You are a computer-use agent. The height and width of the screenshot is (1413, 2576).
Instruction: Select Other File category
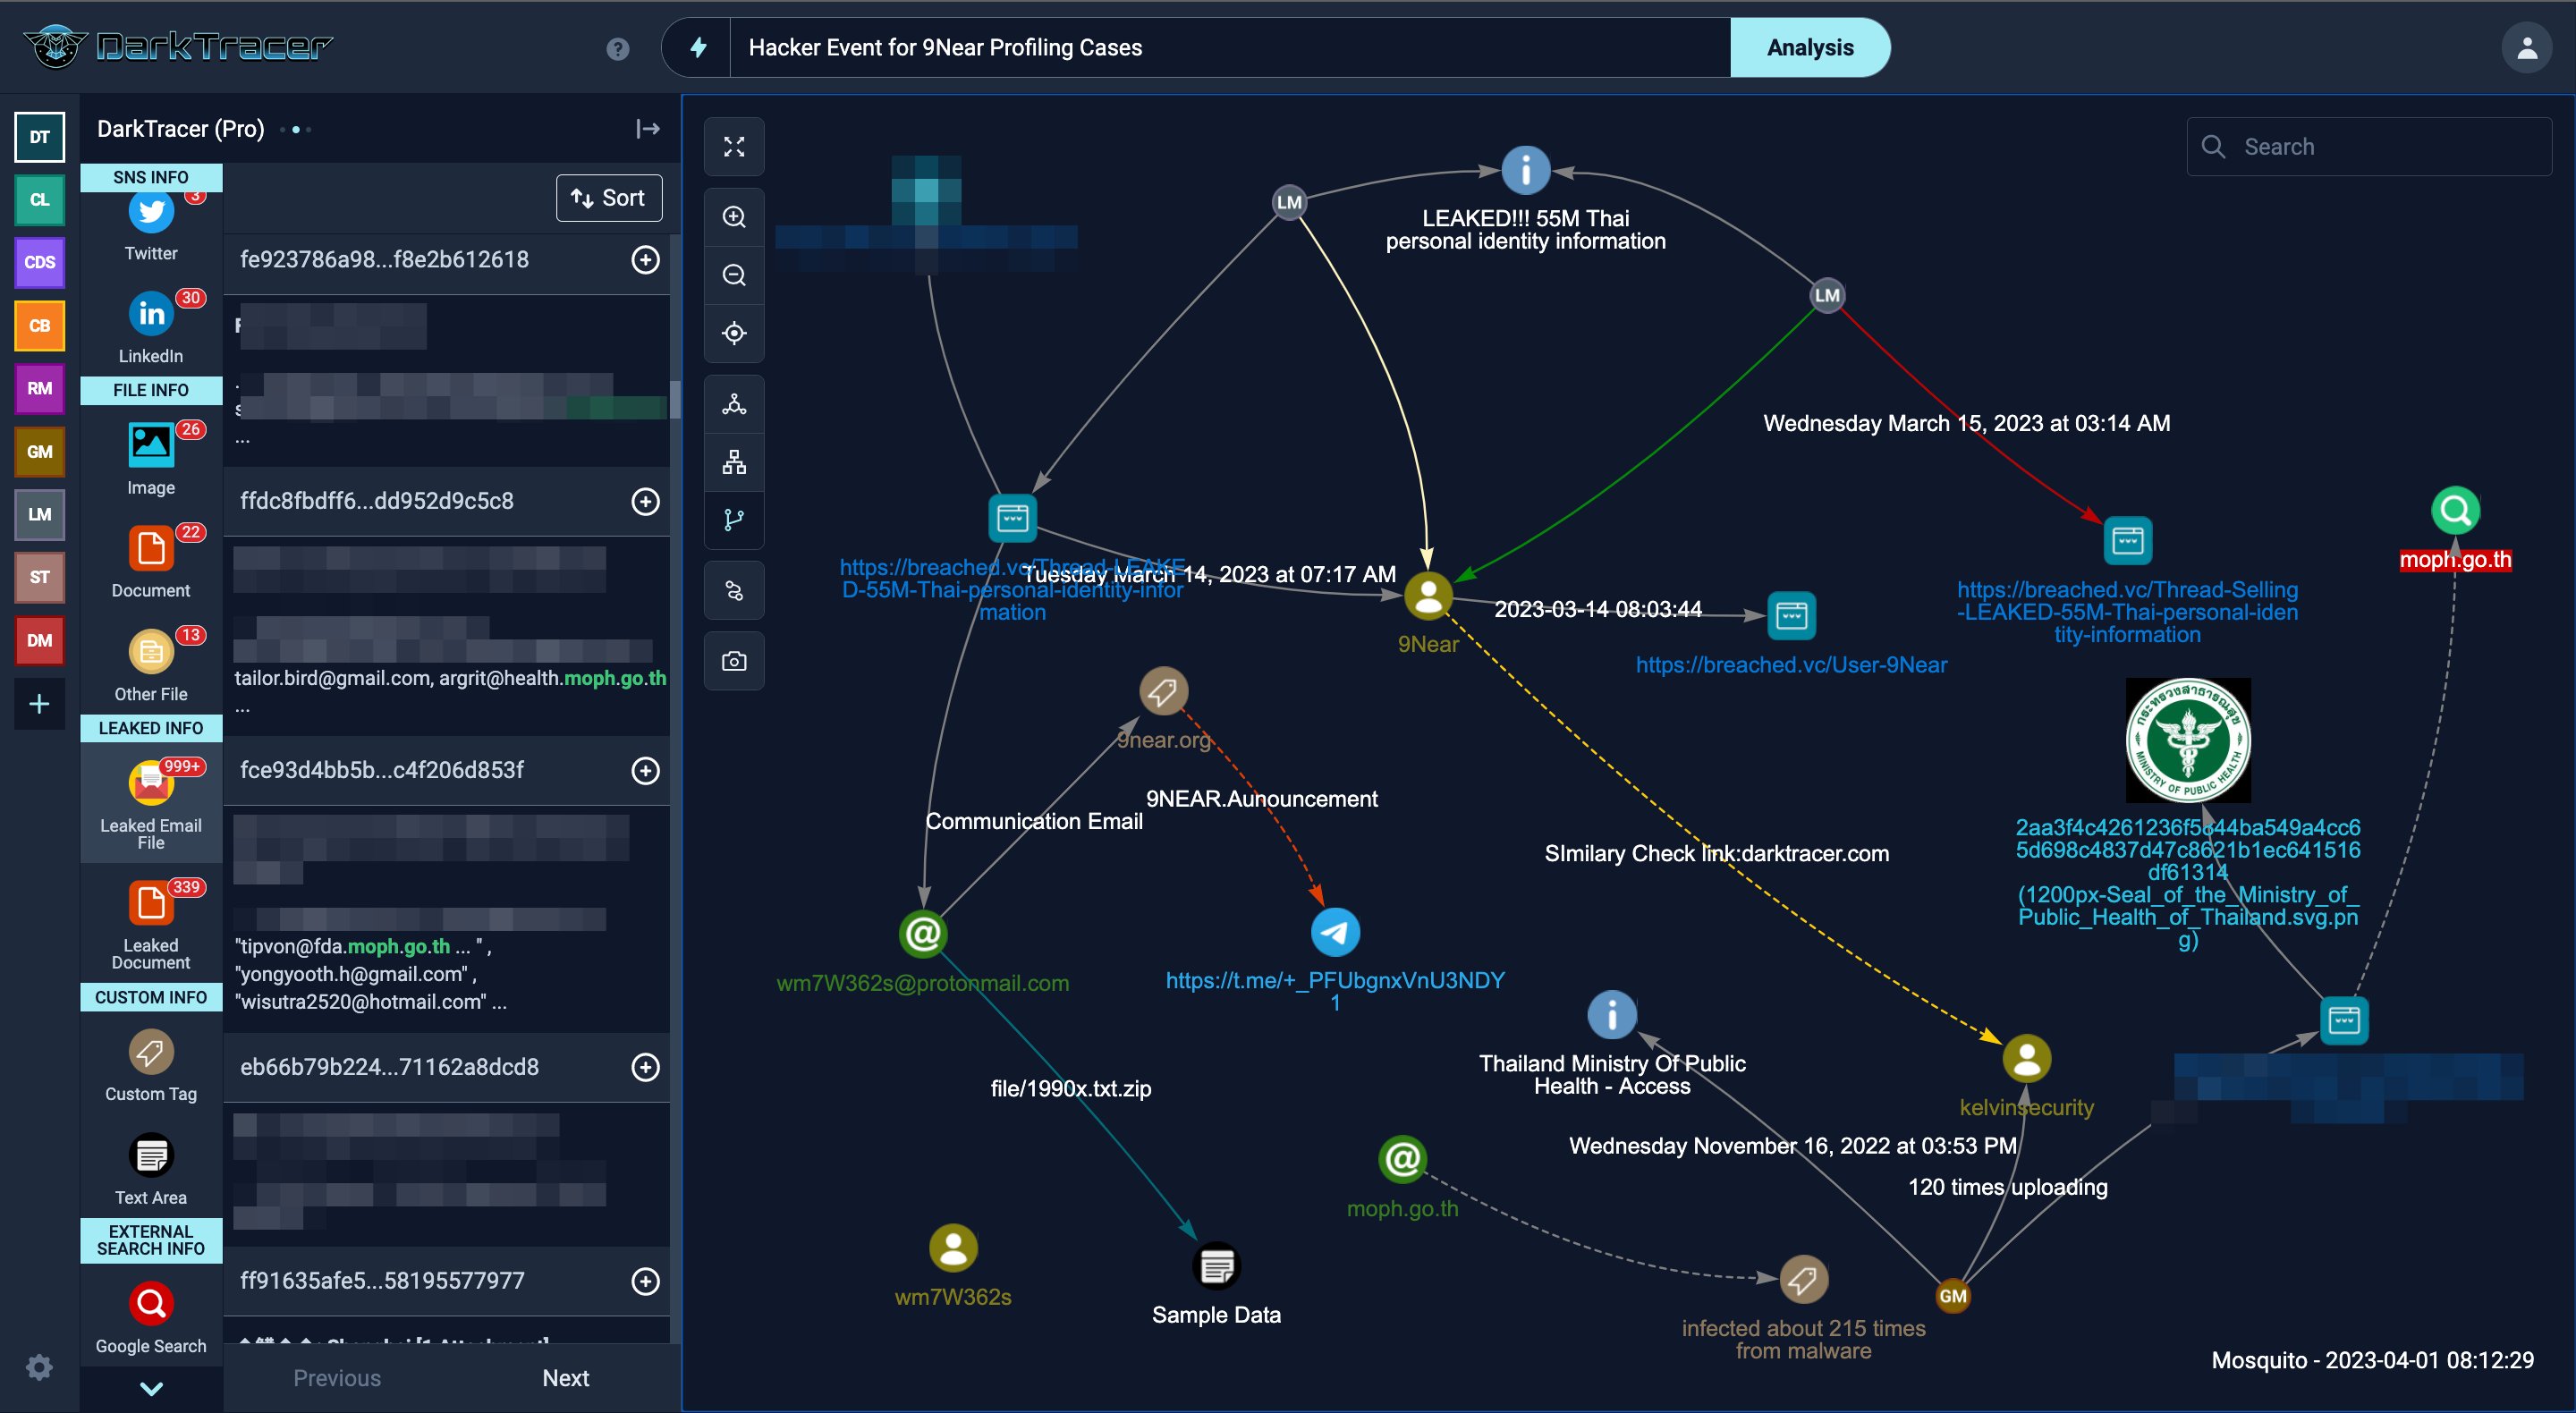click(151, 664)
